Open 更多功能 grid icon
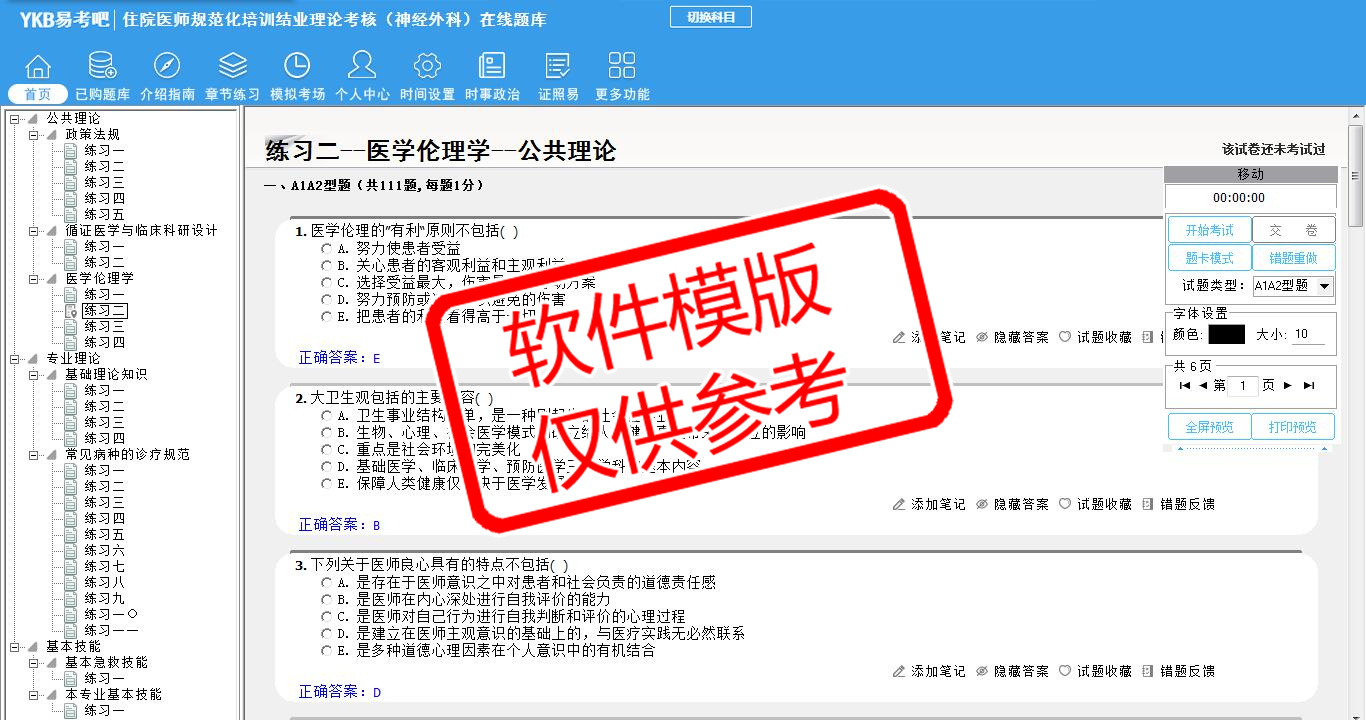Image resolution: width=1366 pixels, height=720 pixels. point(622,67)
